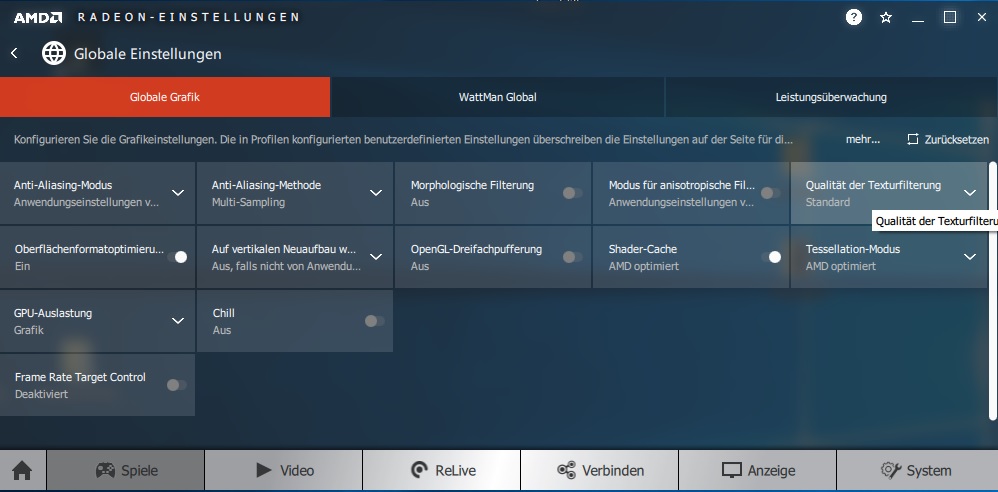Toggle Morphologische Filterung switch
This screenshot has height=492, width=998.
(572, 193)
